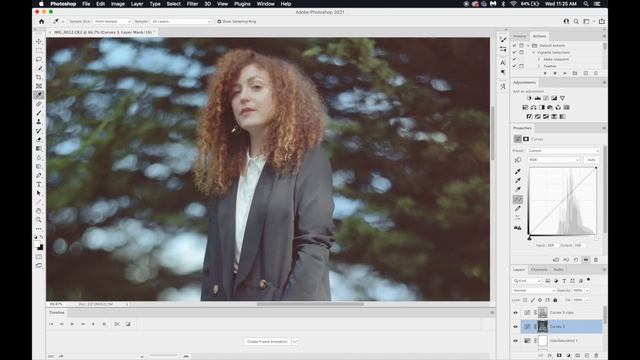Select the Hand tool
Screen dimensions: 640x360
coord(39,211)
